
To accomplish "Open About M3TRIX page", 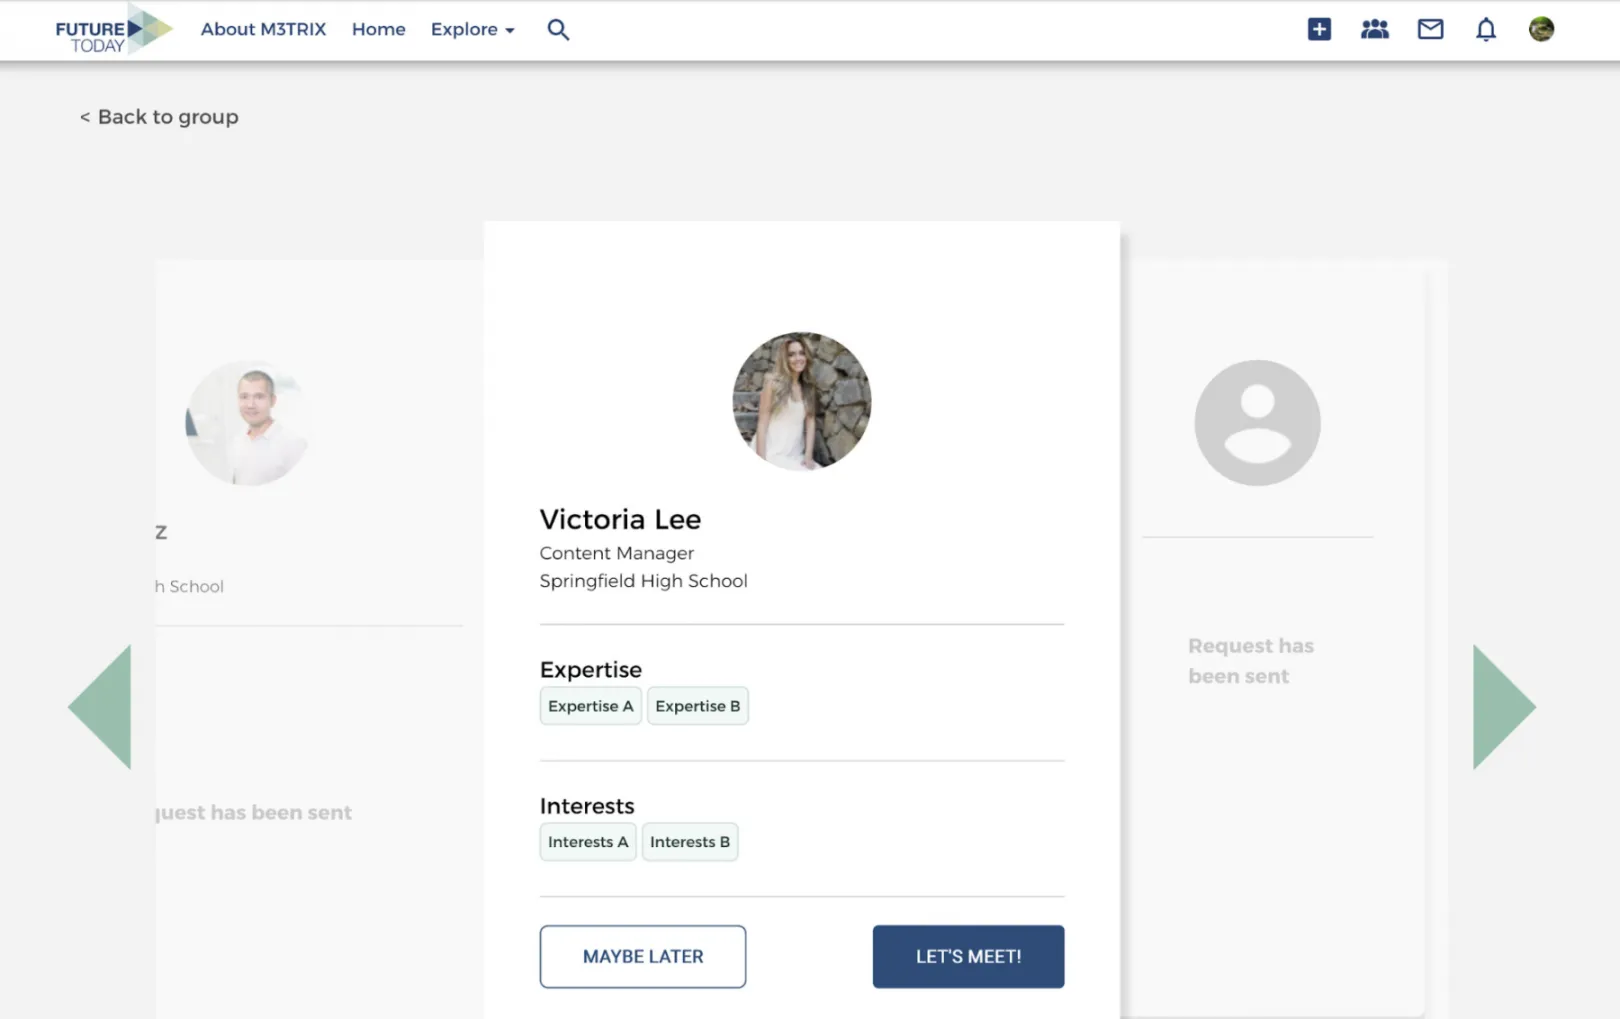I will click(263, 30).
